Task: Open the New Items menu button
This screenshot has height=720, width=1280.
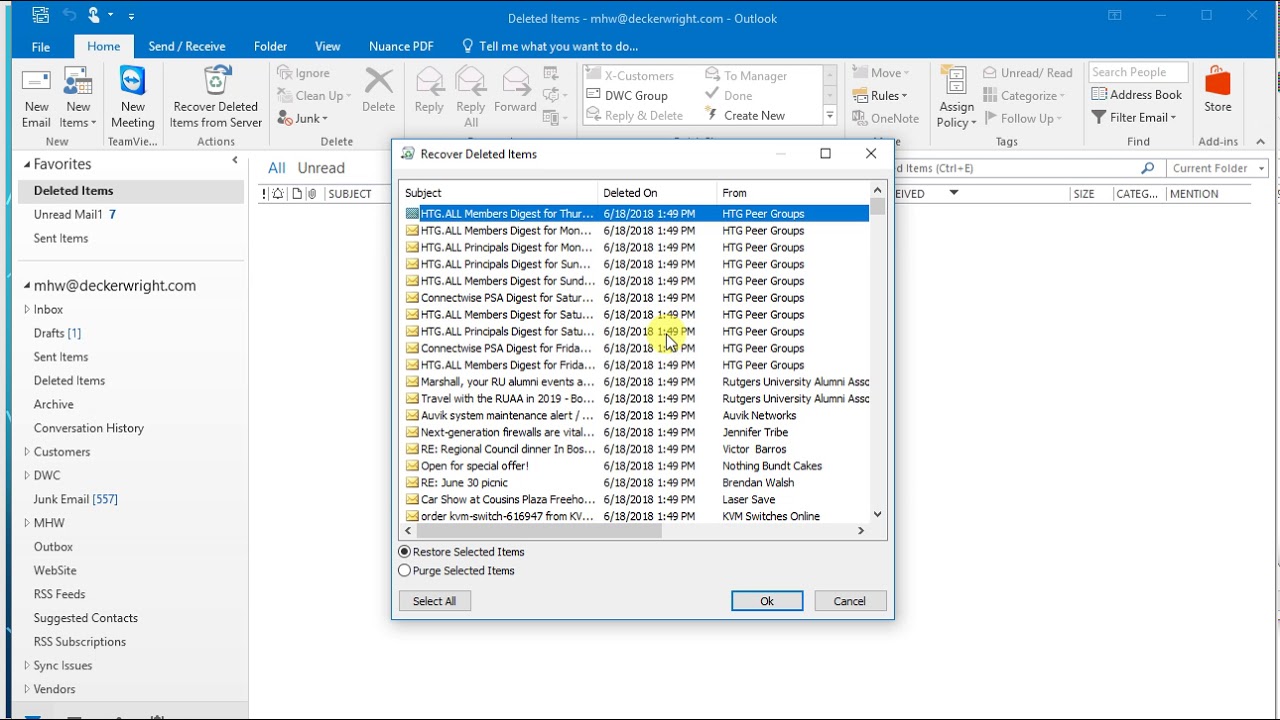Action: [78, 97]
